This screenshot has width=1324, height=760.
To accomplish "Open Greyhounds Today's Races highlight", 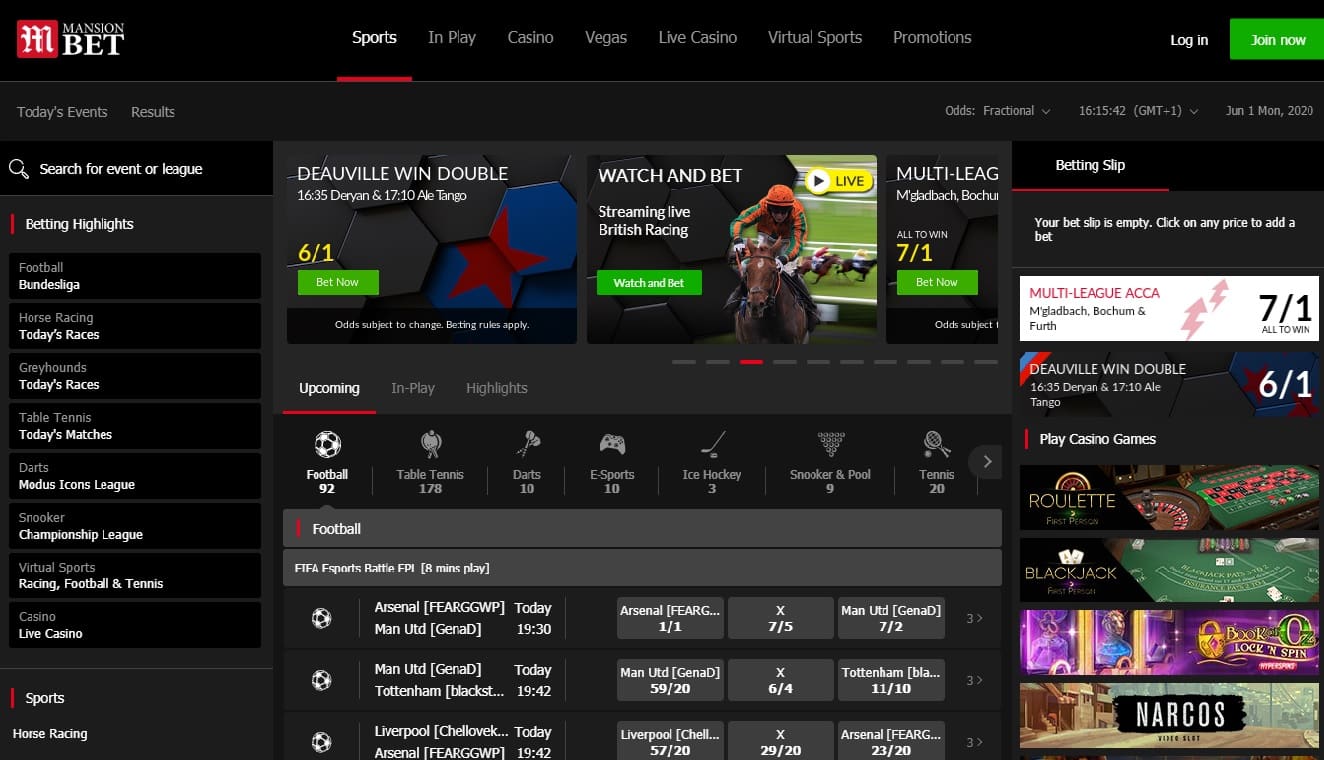I will coord(135,376).
